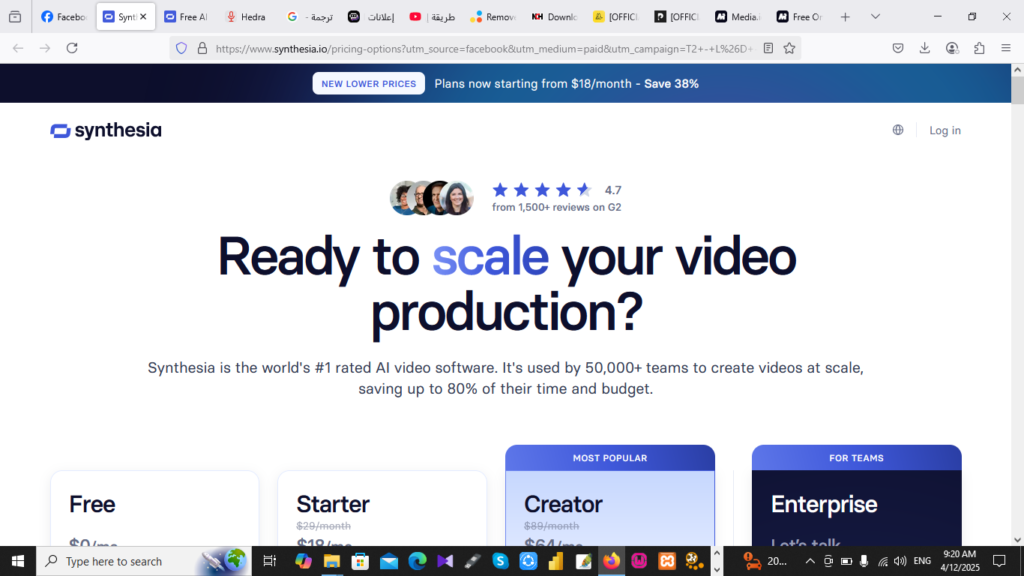Show hidden system tray icons
Screen dimensions: 1024x576
810,561
